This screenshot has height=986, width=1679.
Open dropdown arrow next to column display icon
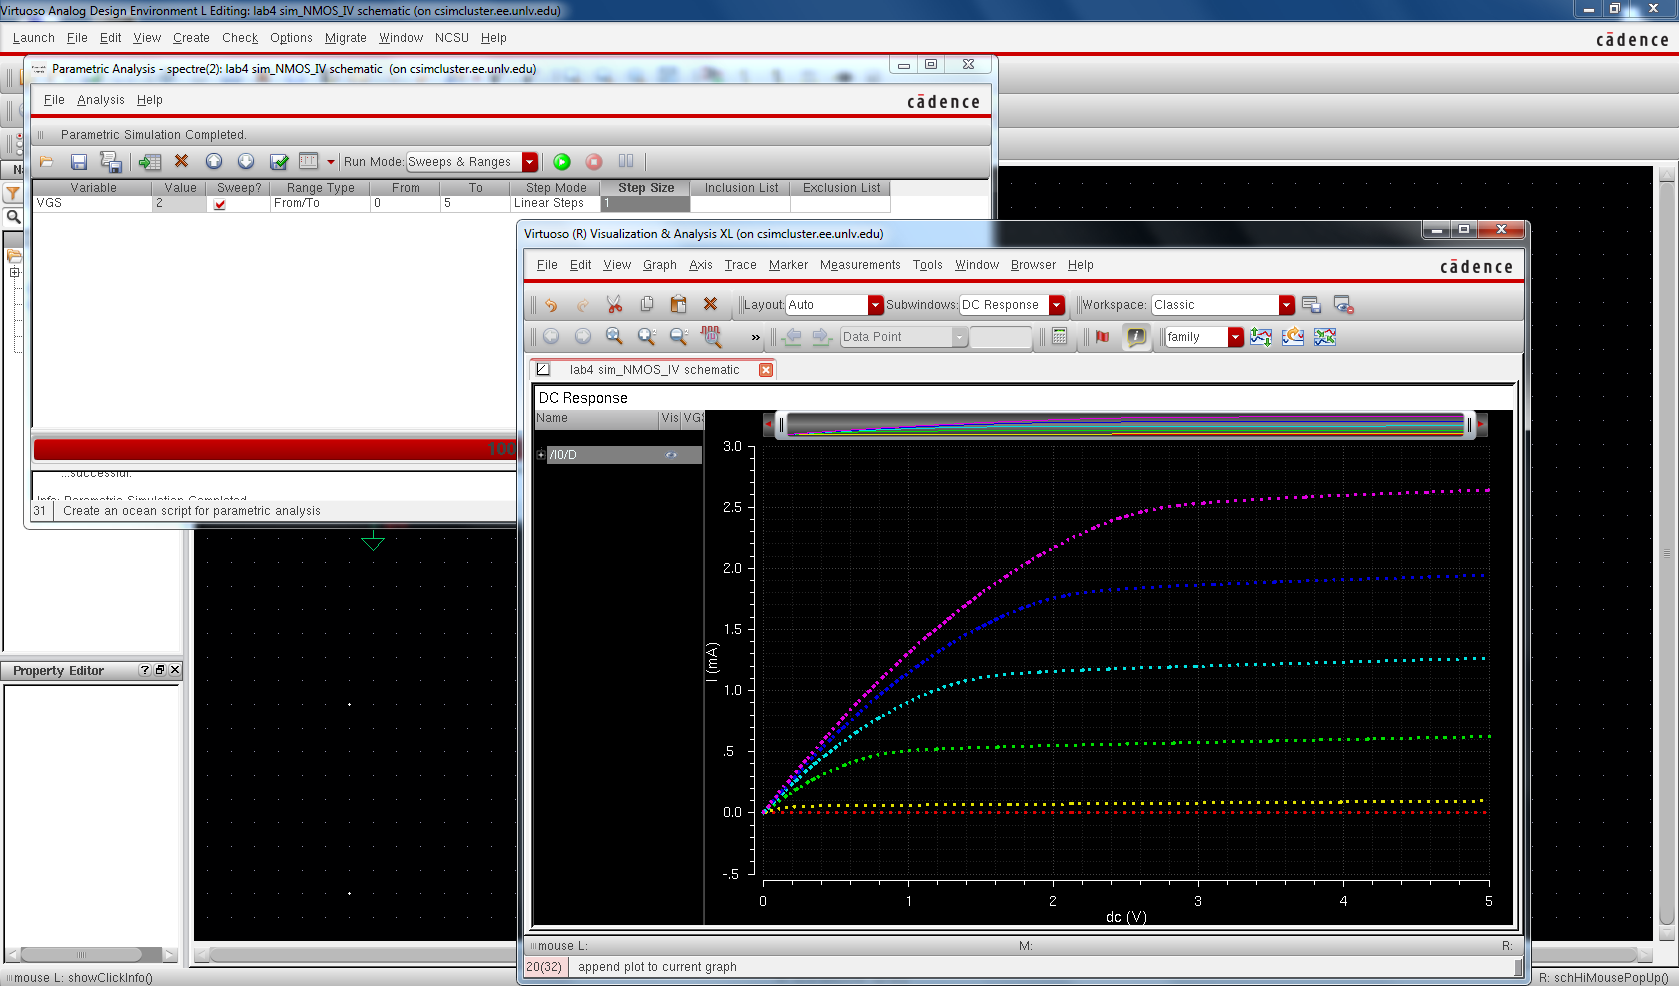tap(330, 162)
